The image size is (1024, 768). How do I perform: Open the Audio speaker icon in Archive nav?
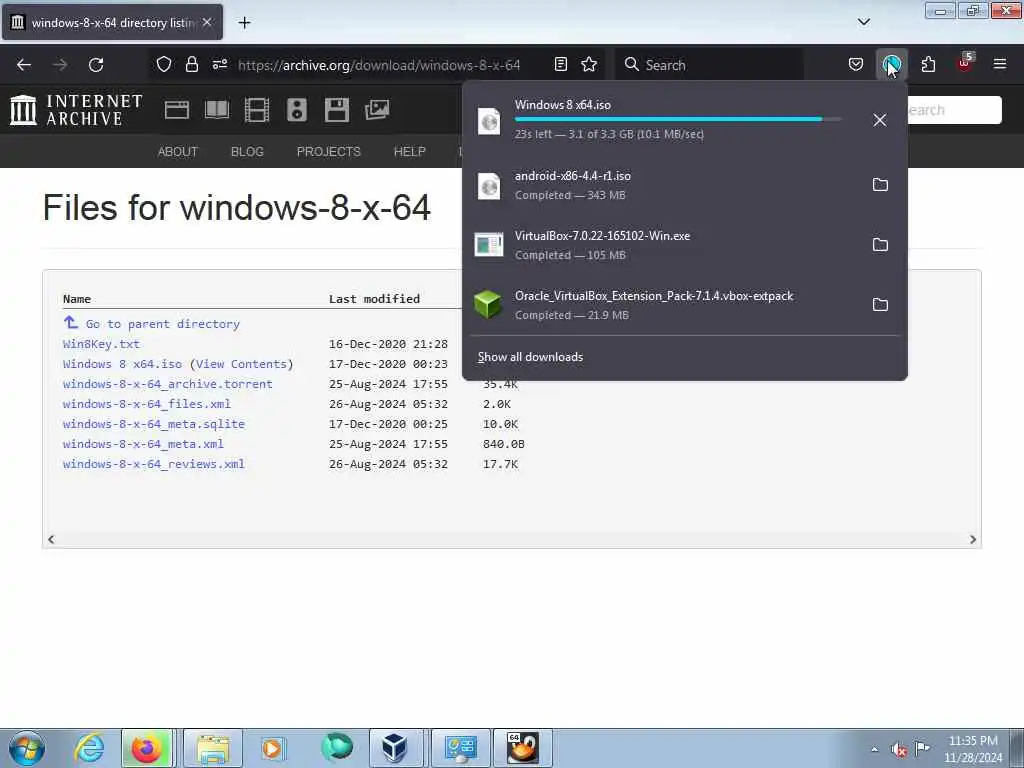coord(296,110)
